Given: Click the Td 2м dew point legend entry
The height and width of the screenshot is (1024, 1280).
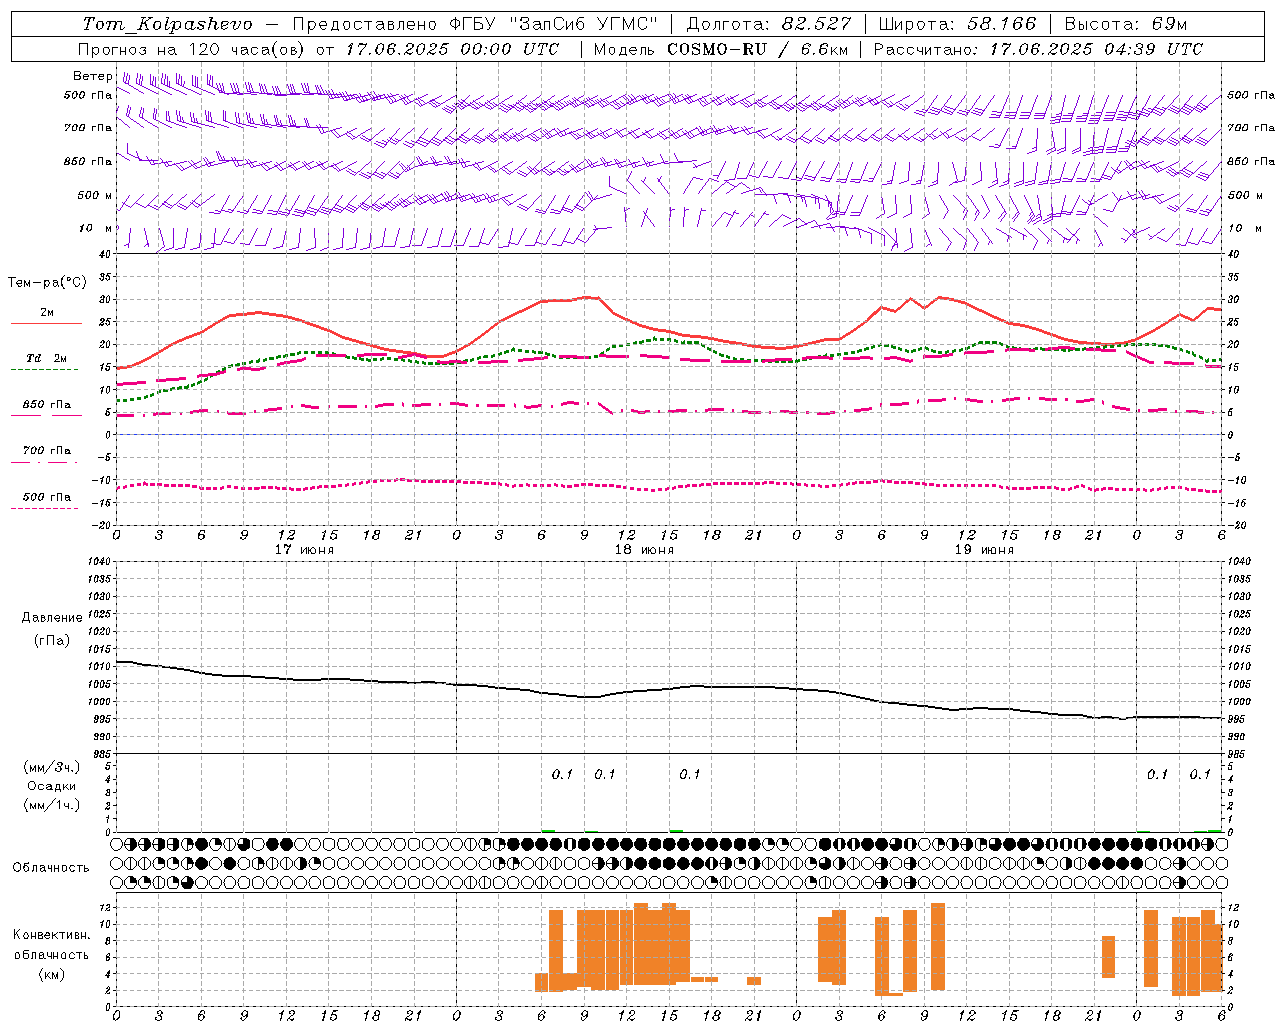Looking at the screenshot, I should tap(46, 358).
